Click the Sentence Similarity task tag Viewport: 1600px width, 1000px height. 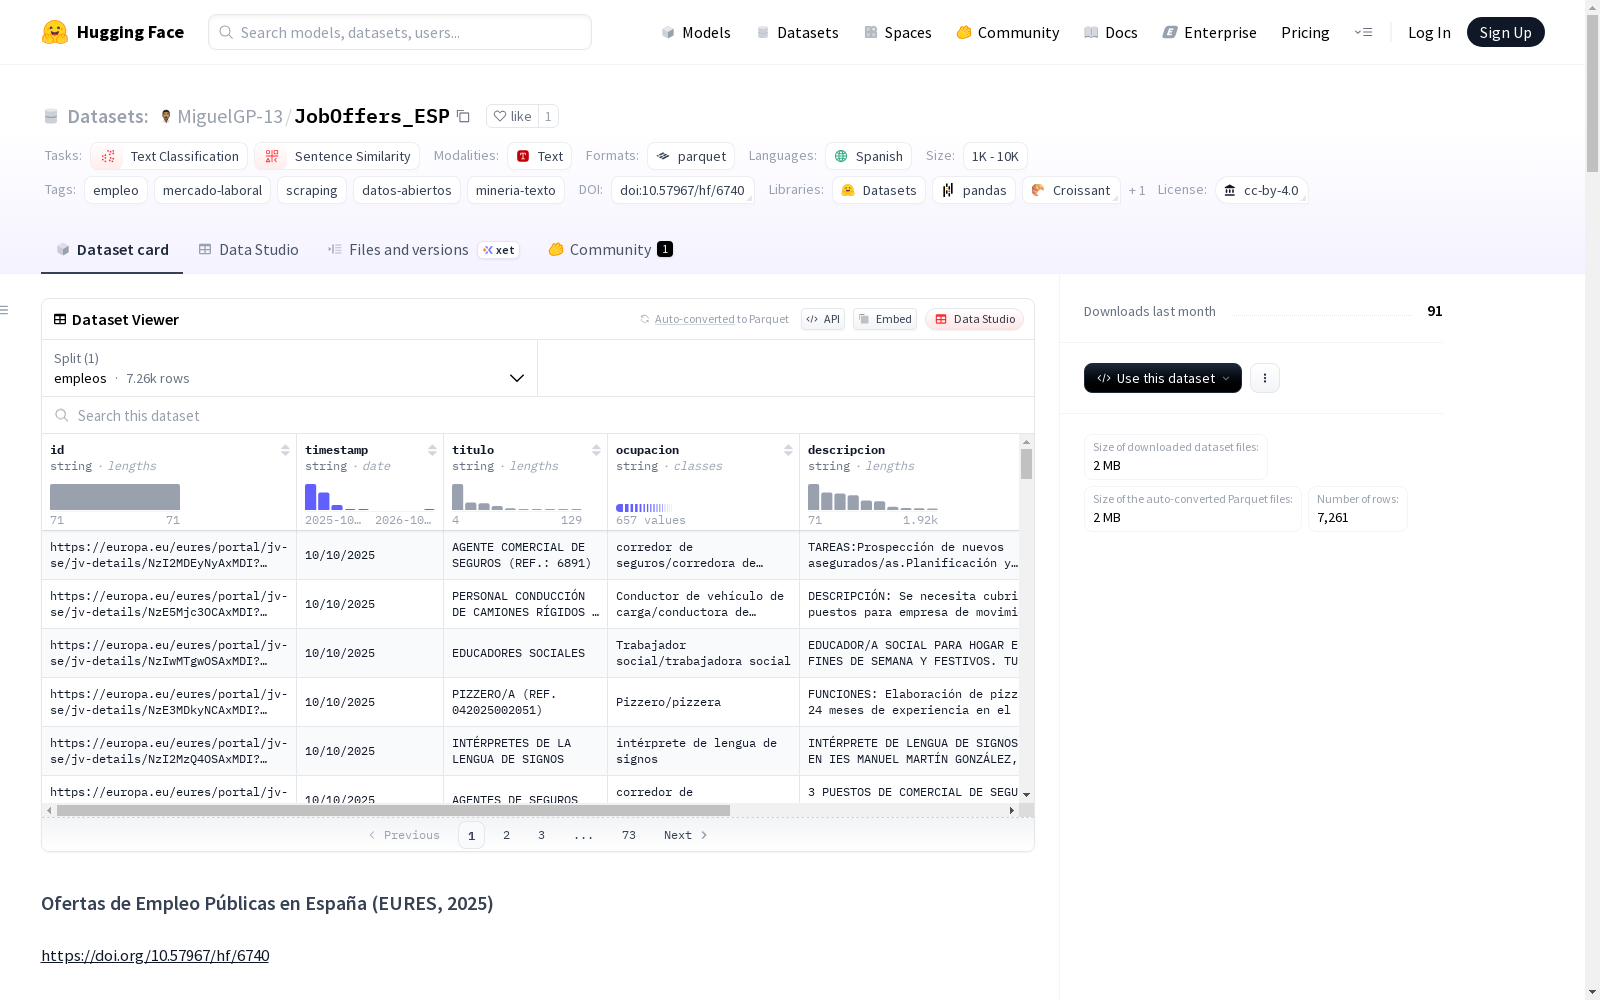[337, 156]
